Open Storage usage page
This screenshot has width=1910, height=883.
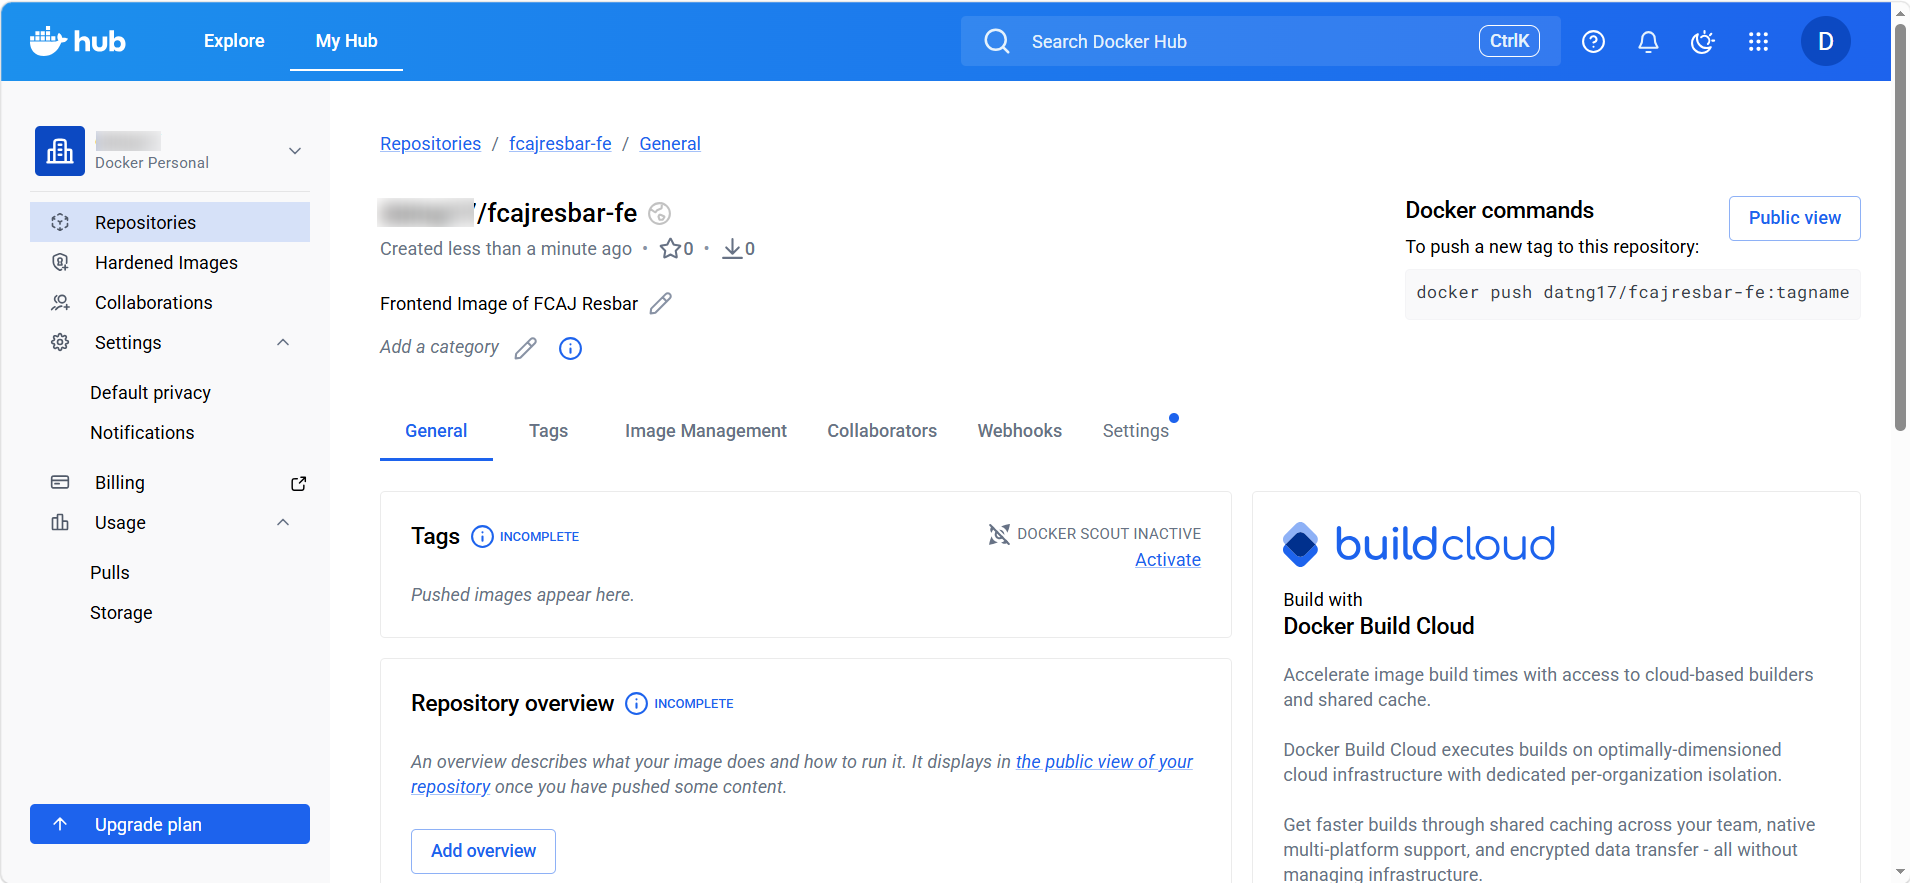click(121, 613)
